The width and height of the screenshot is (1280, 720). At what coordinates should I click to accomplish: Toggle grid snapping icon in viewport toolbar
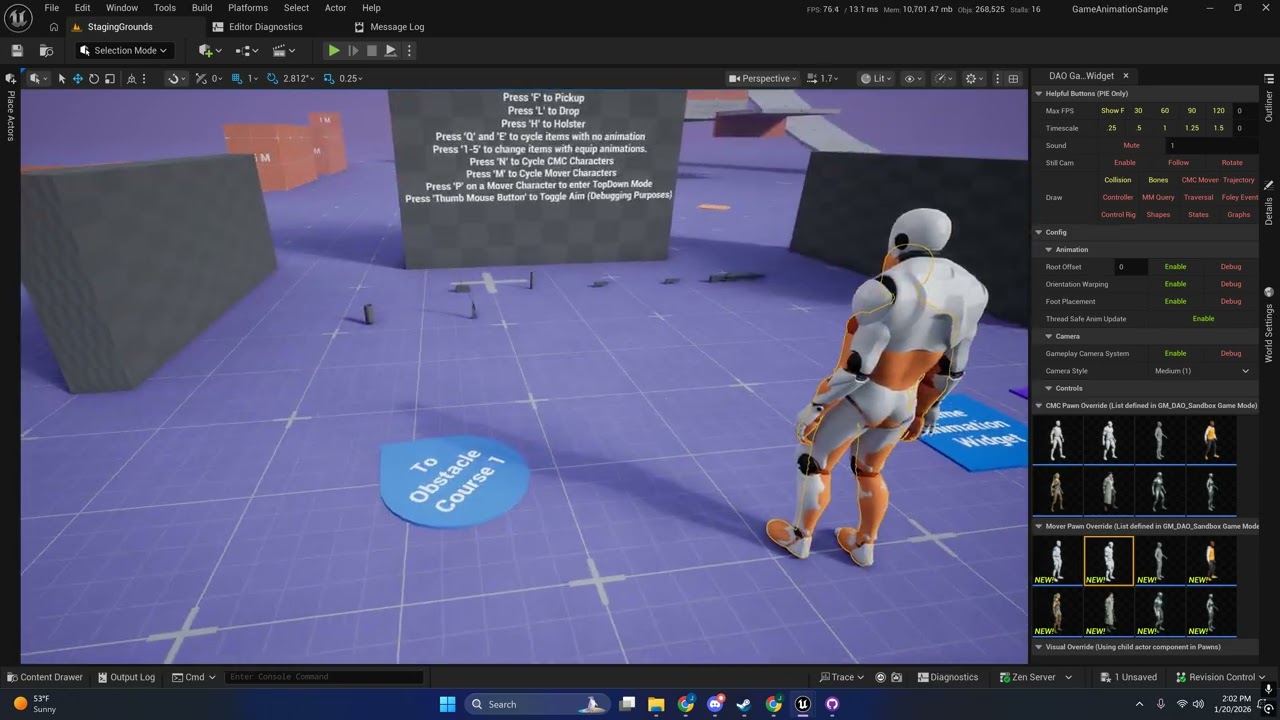[237, 78]
